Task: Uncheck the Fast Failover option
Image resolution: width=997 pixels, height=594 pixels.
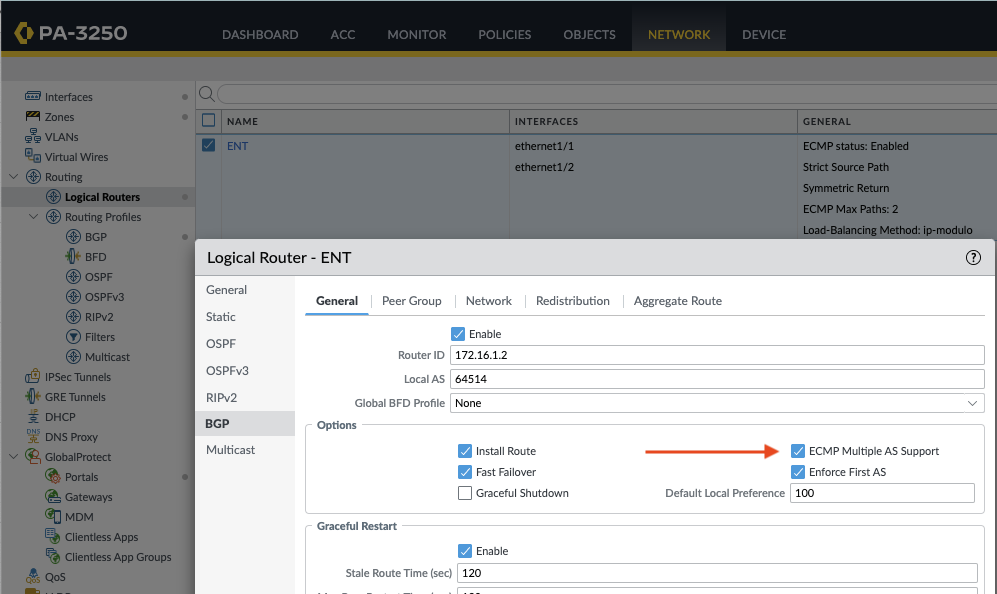Action: (x=465, y=472)
